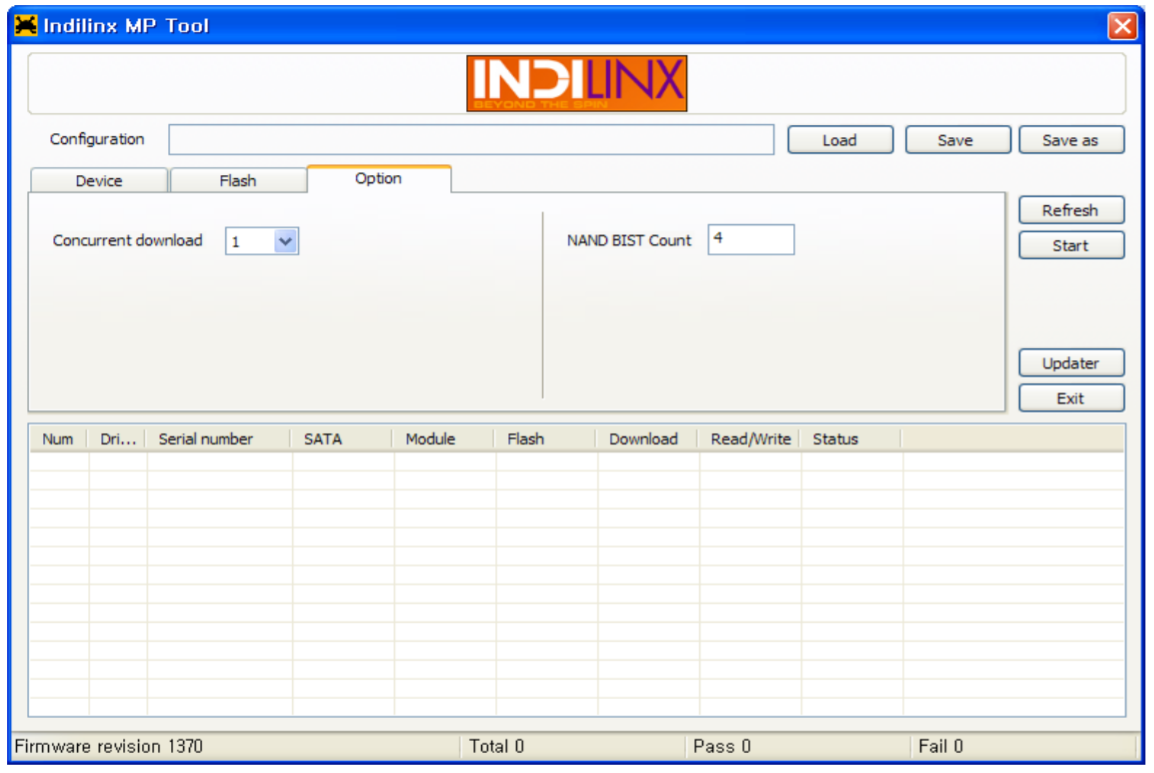Click the Fail 0 status bar entry
This screenshot has height=773, width=1154.
[x=941, y=746]
